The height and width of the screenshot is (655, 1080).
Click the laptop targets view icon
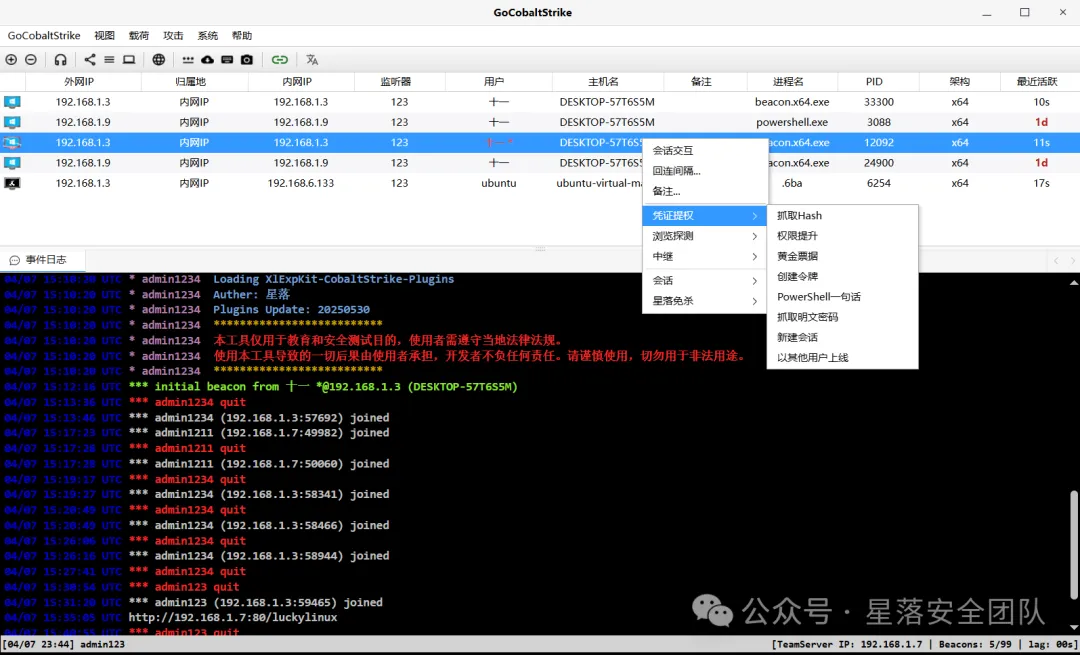pos(129,60)
